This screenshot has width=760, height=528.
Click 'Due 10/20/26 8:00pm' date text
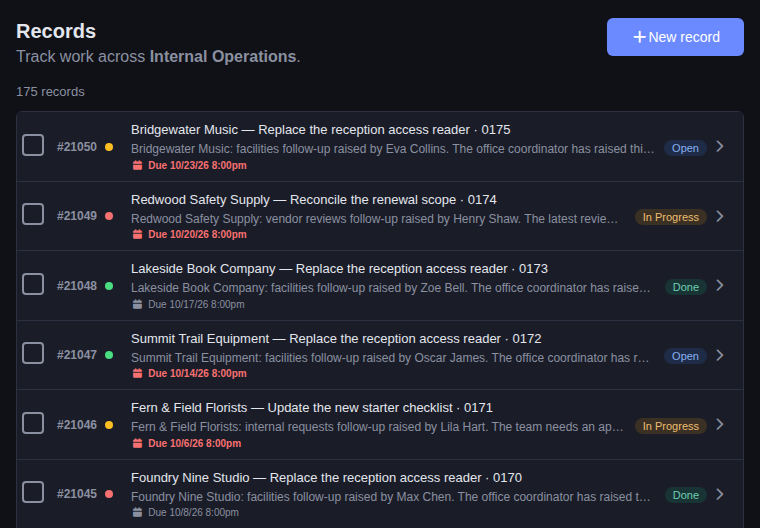pyautogui.click(x=197, y=235)
